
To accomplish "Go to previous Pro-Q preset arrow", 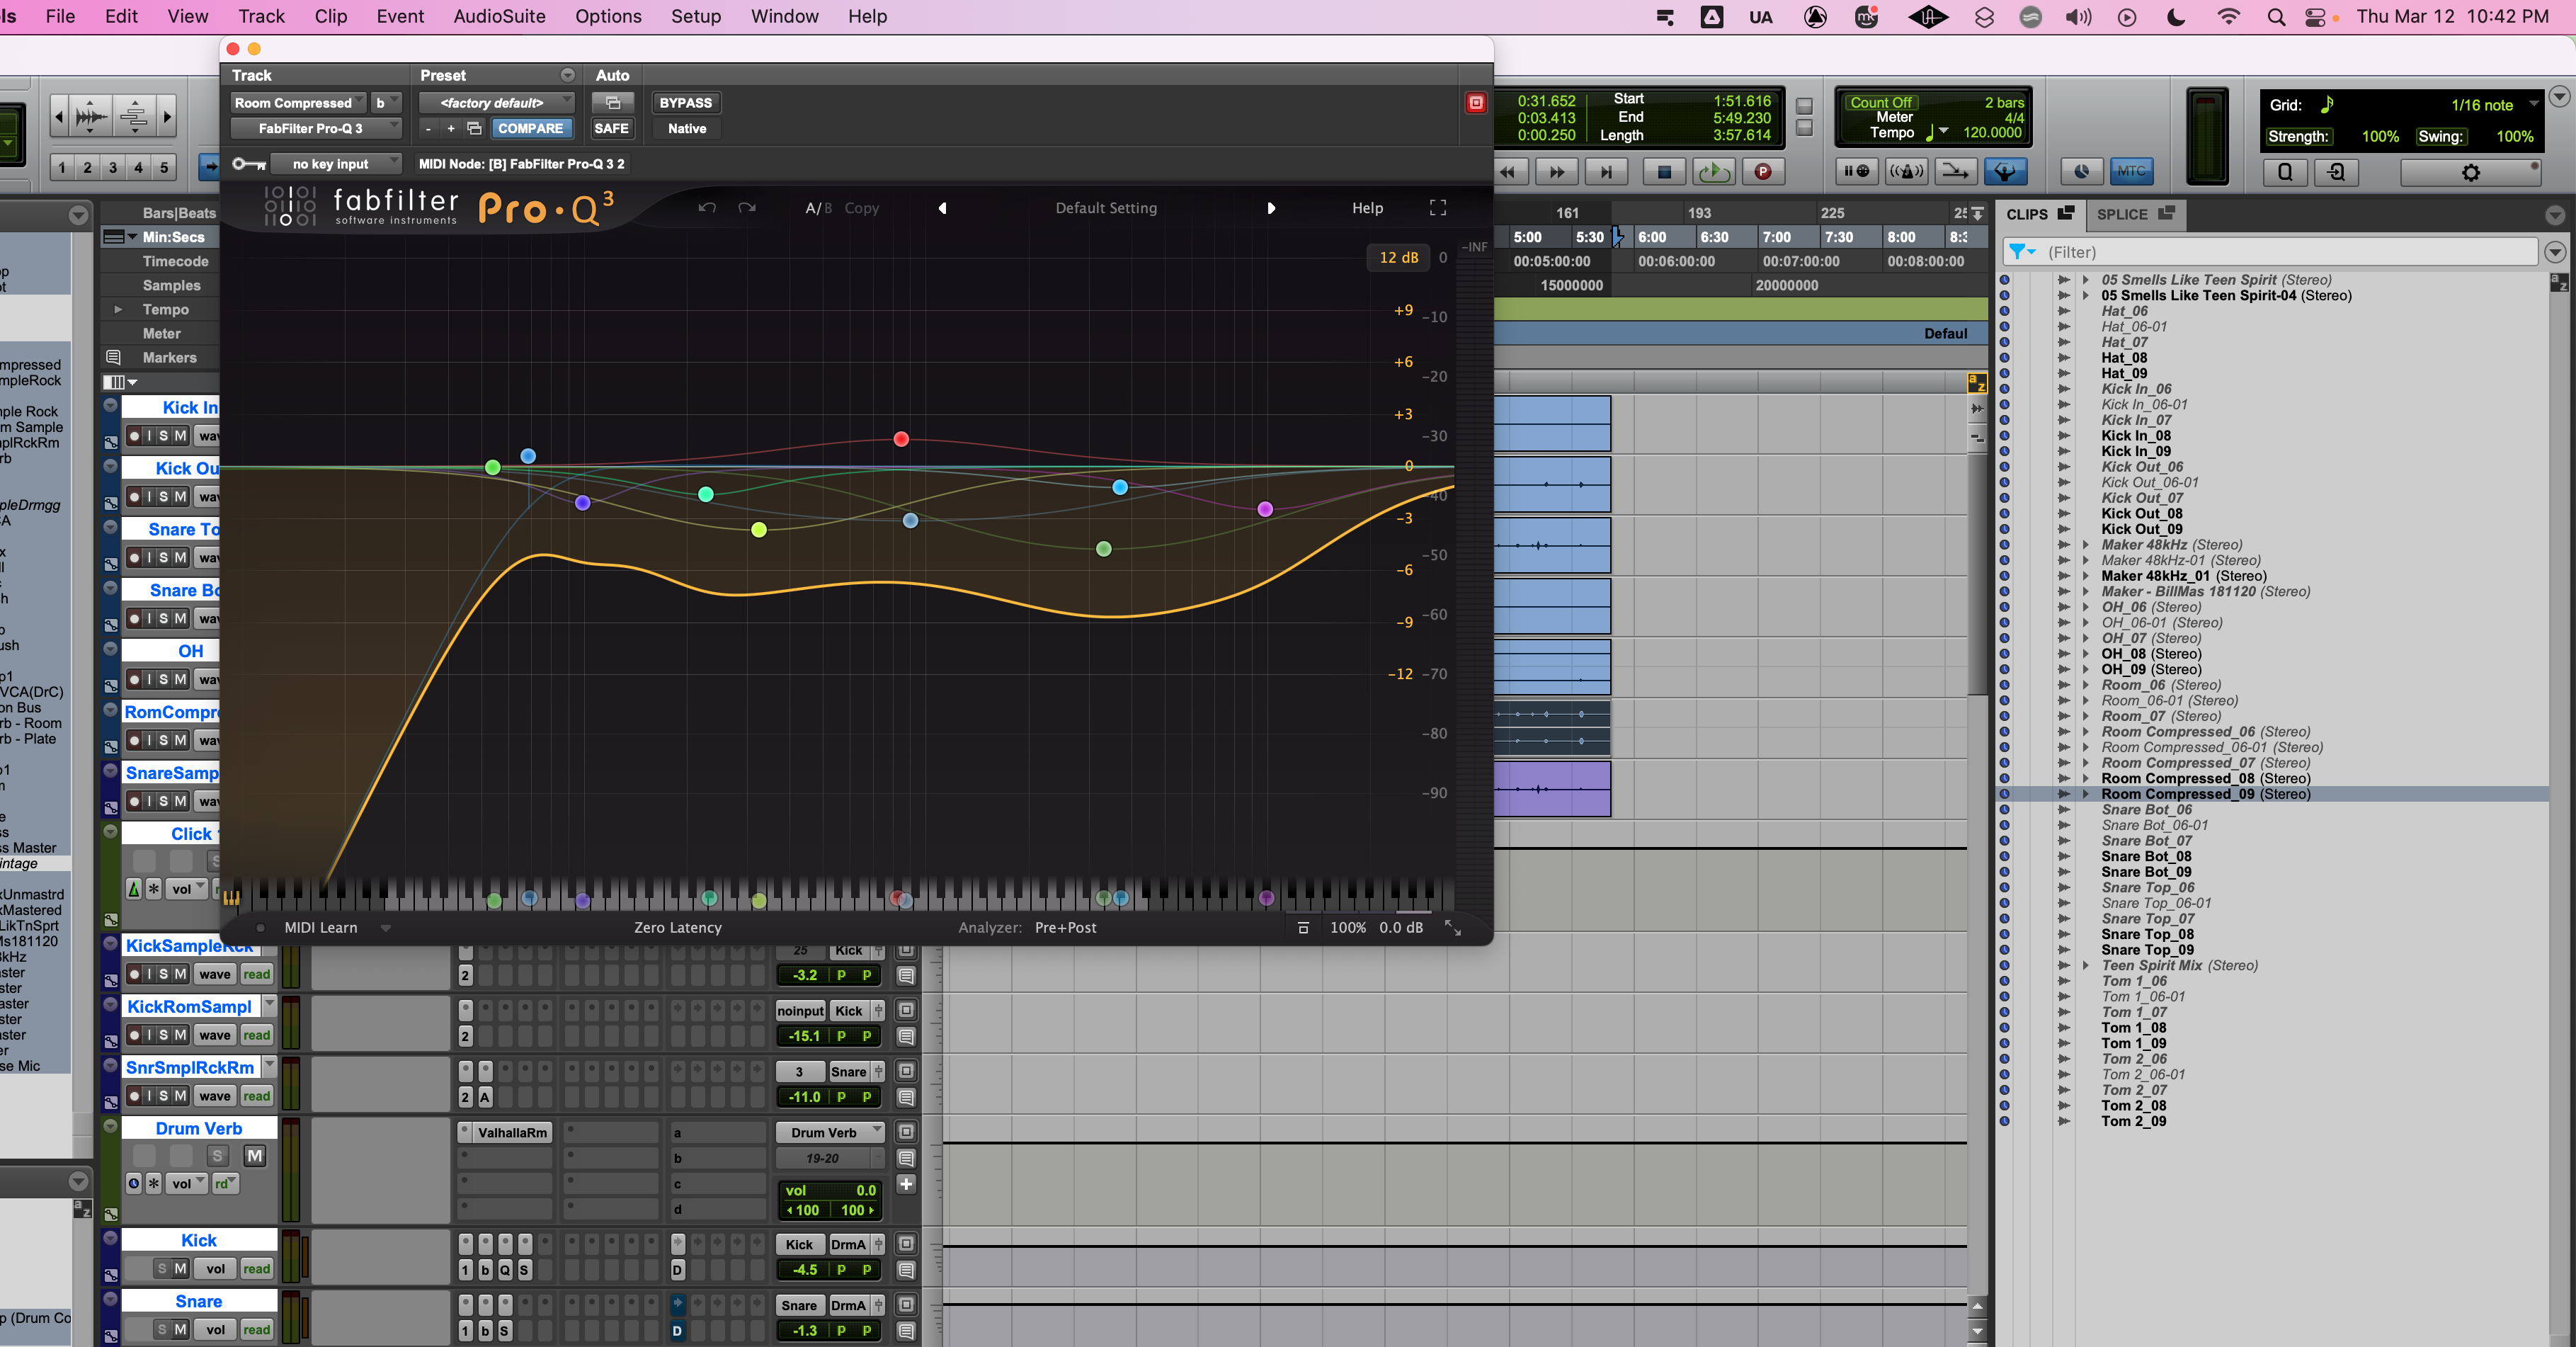I will (x=942, y=208).
